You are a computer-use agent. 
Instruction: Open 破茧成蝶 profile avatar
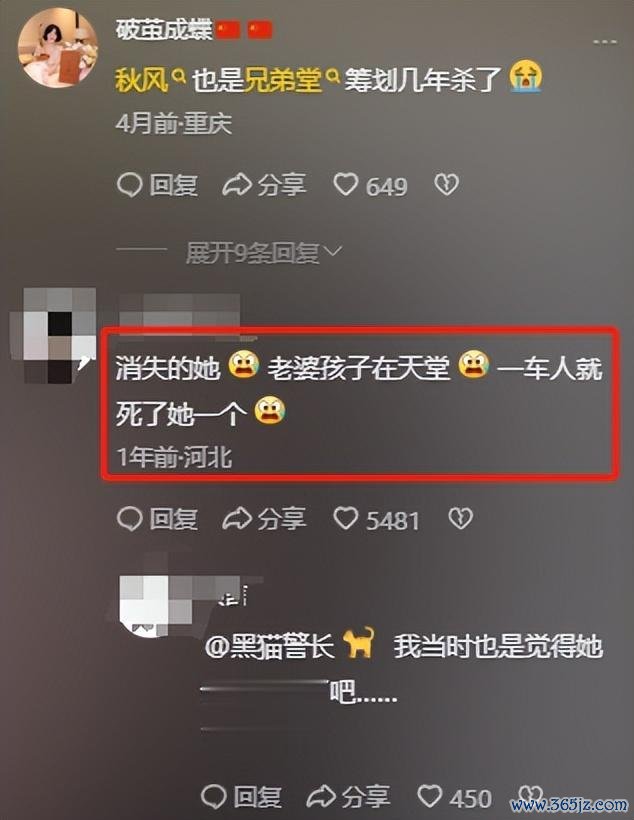pyautogui.click(x=58, y=48)
